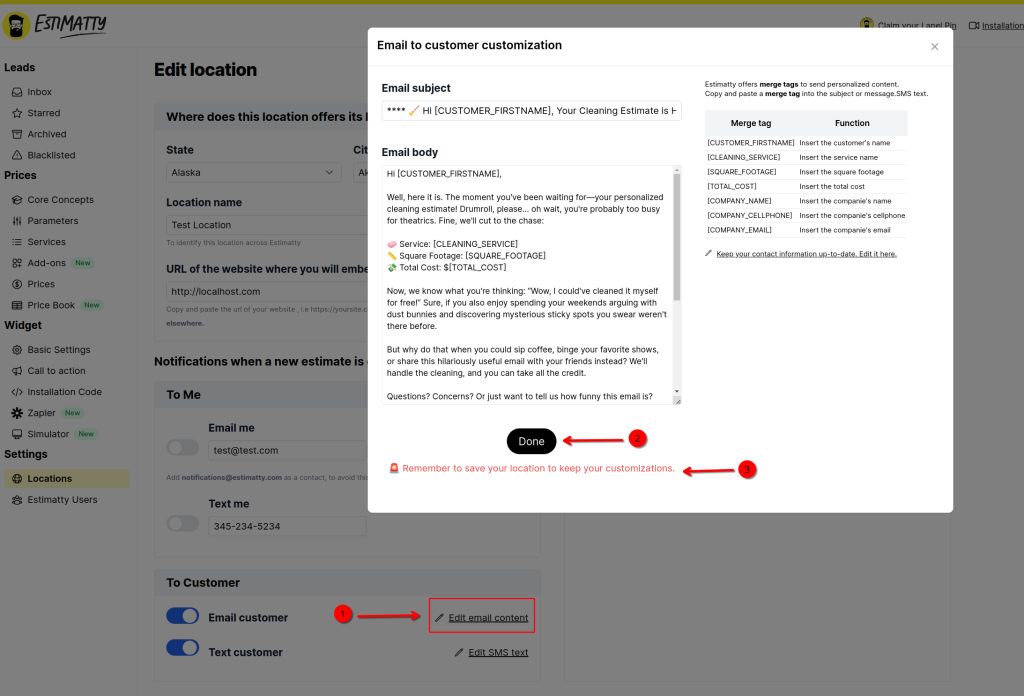The height and width of the screenshot is (696, 1024).
Task: Open the Locations settings page
Action: coord(67,479)
